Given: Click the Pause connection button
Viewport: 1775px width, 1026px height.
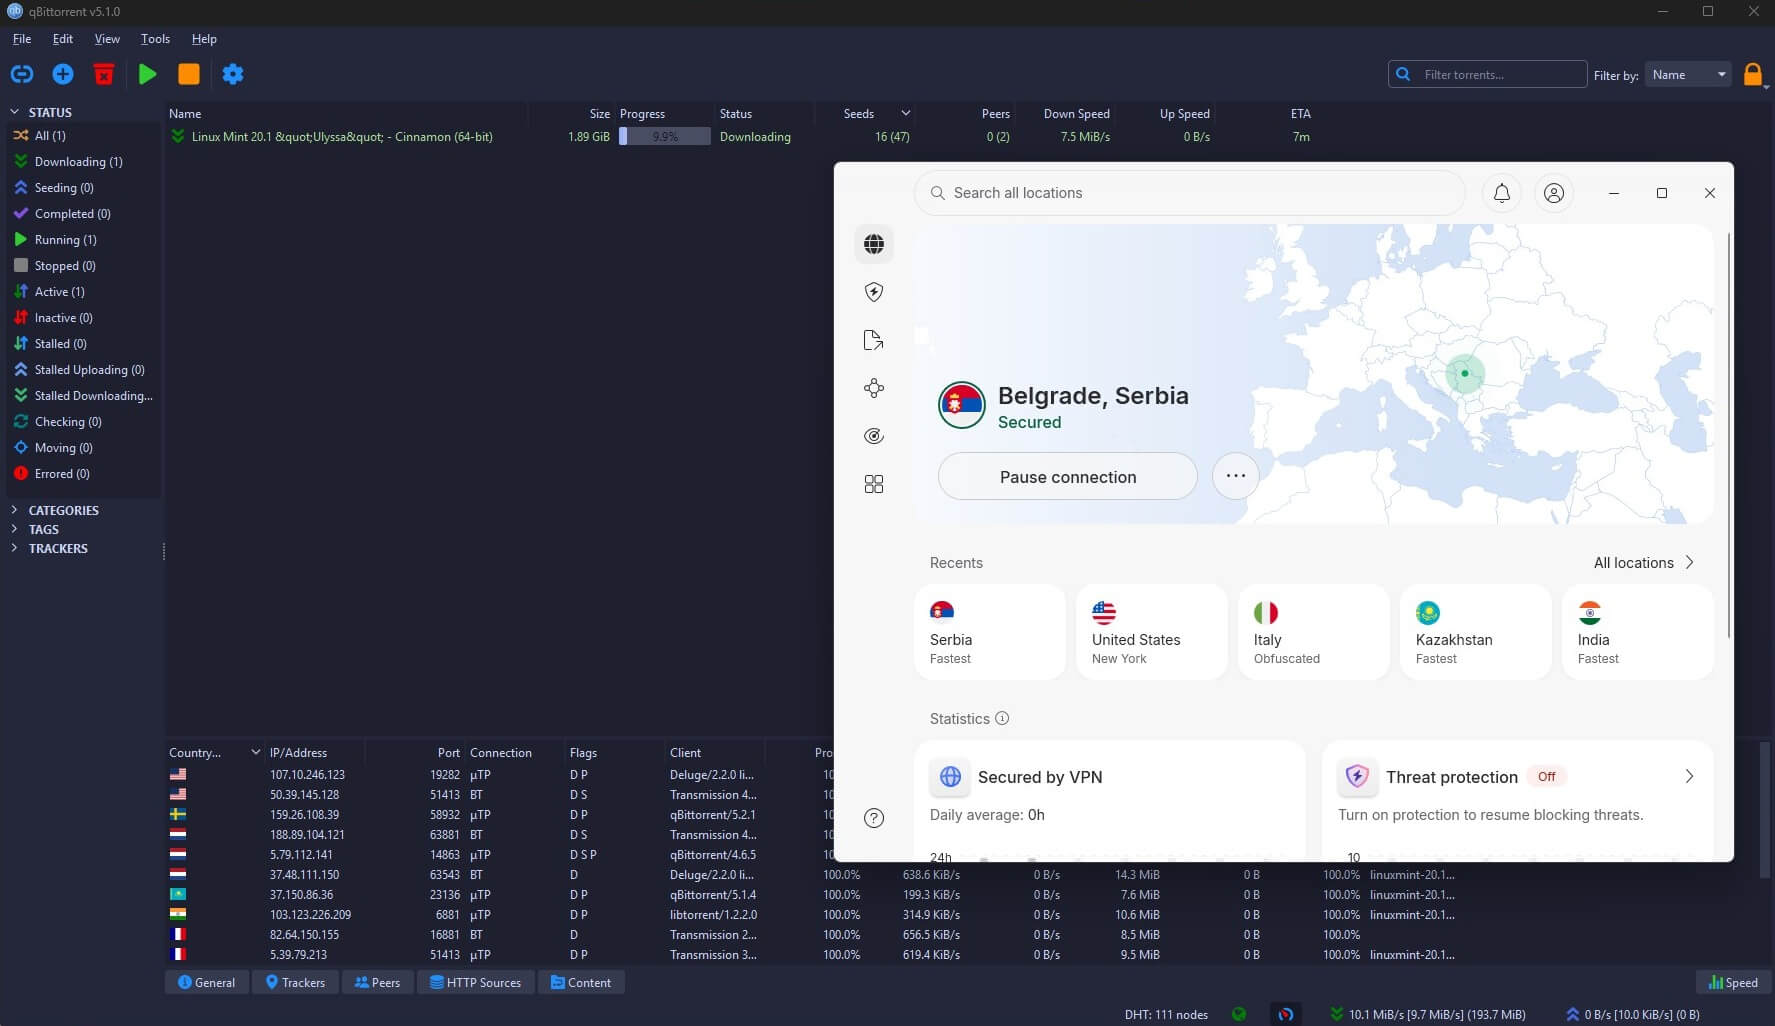Looking at the screenshot, I should [x=1068, y=477].
